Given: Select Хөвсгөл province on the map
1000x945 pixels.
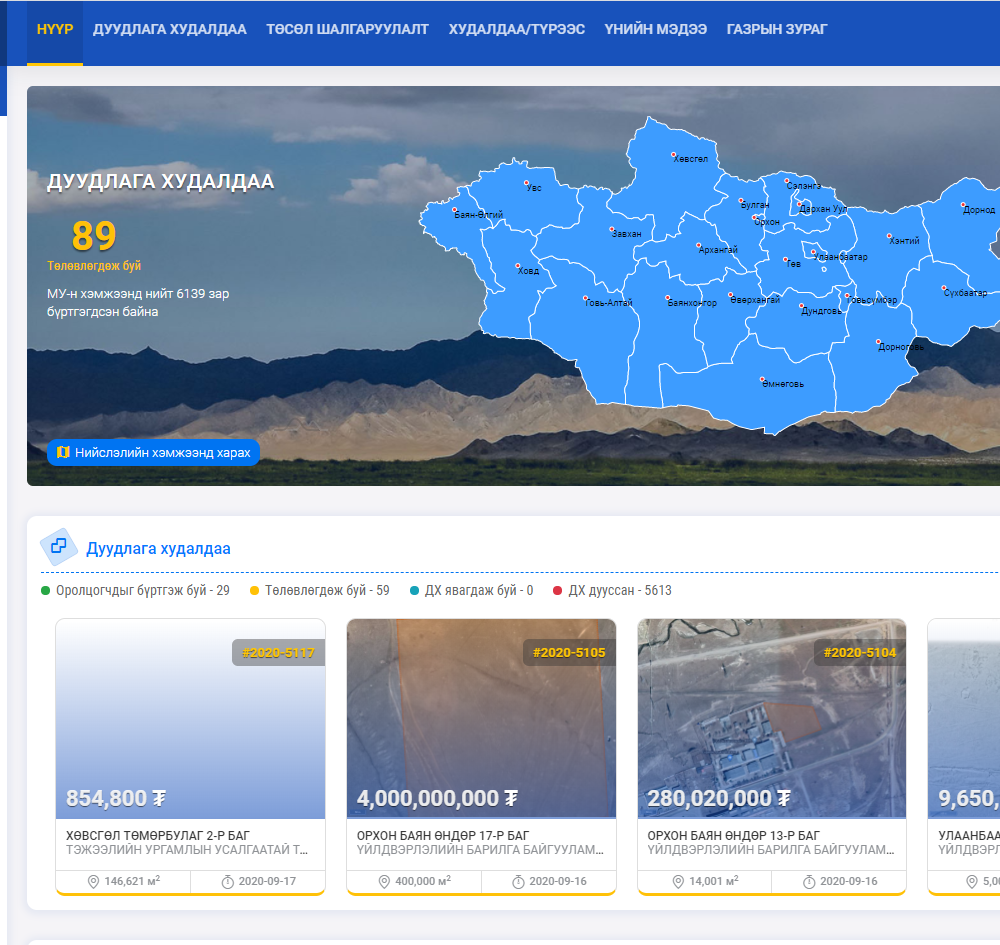Looking at the screenshot, I should tap(690, 159).
